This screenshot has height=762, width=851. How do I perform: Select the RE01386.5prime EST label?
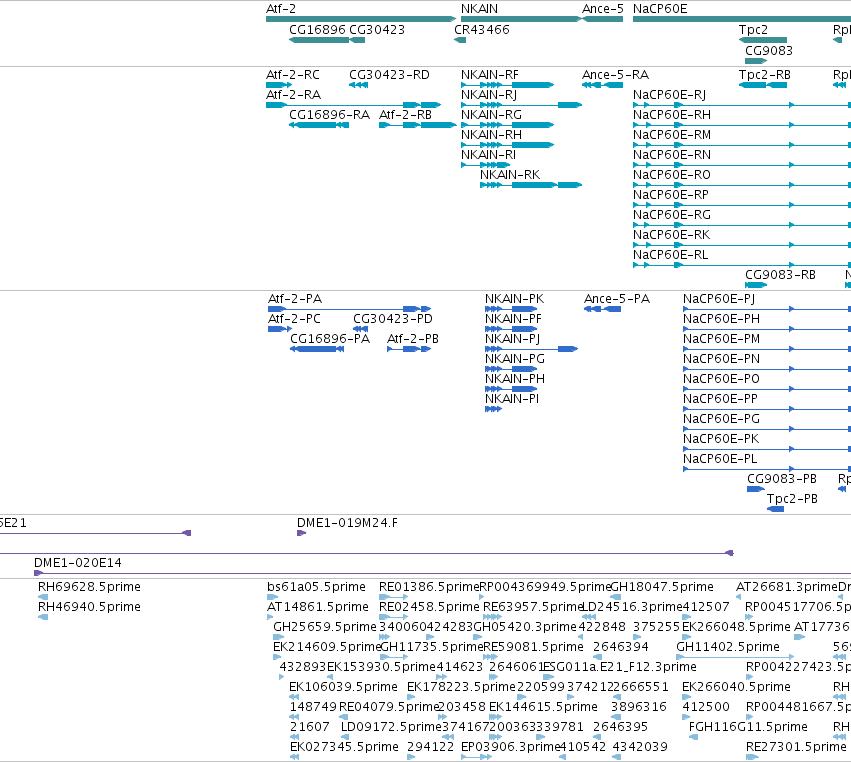pyautogui.click(x=429, y=587)
